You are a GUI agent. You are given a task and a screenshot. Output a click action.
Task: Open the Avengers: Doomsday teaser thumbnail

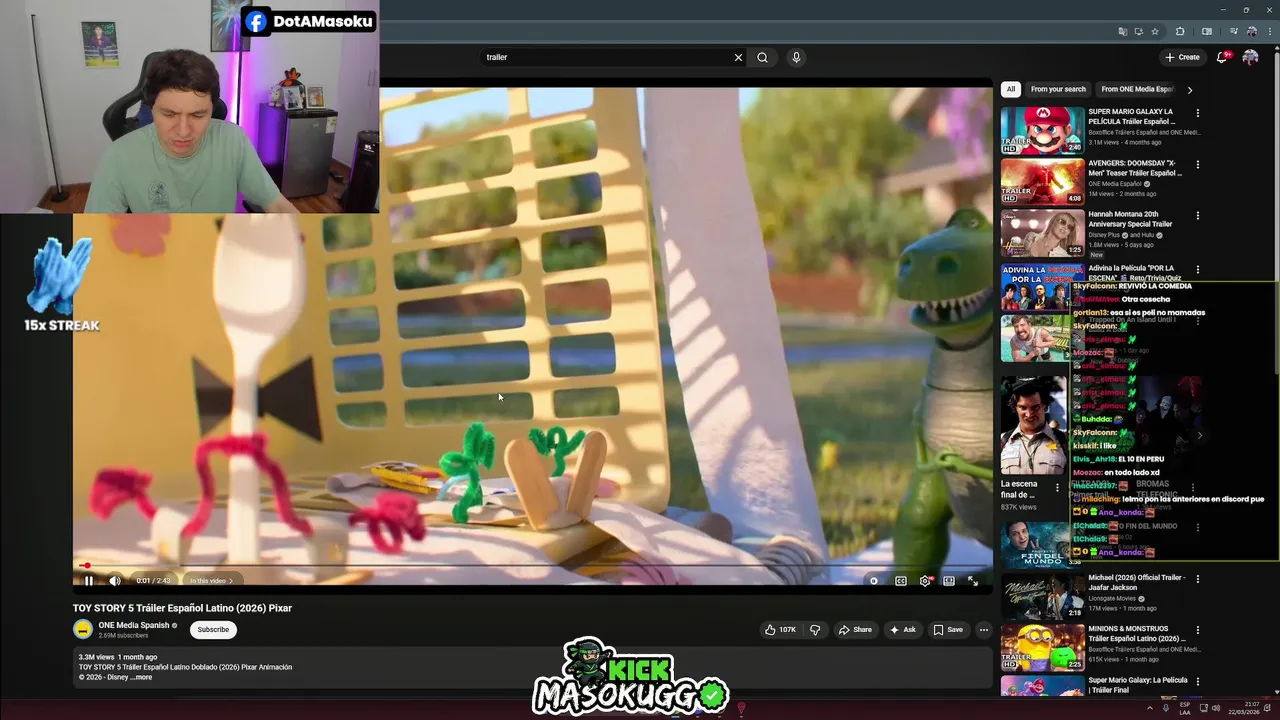tap(1042, 181)
